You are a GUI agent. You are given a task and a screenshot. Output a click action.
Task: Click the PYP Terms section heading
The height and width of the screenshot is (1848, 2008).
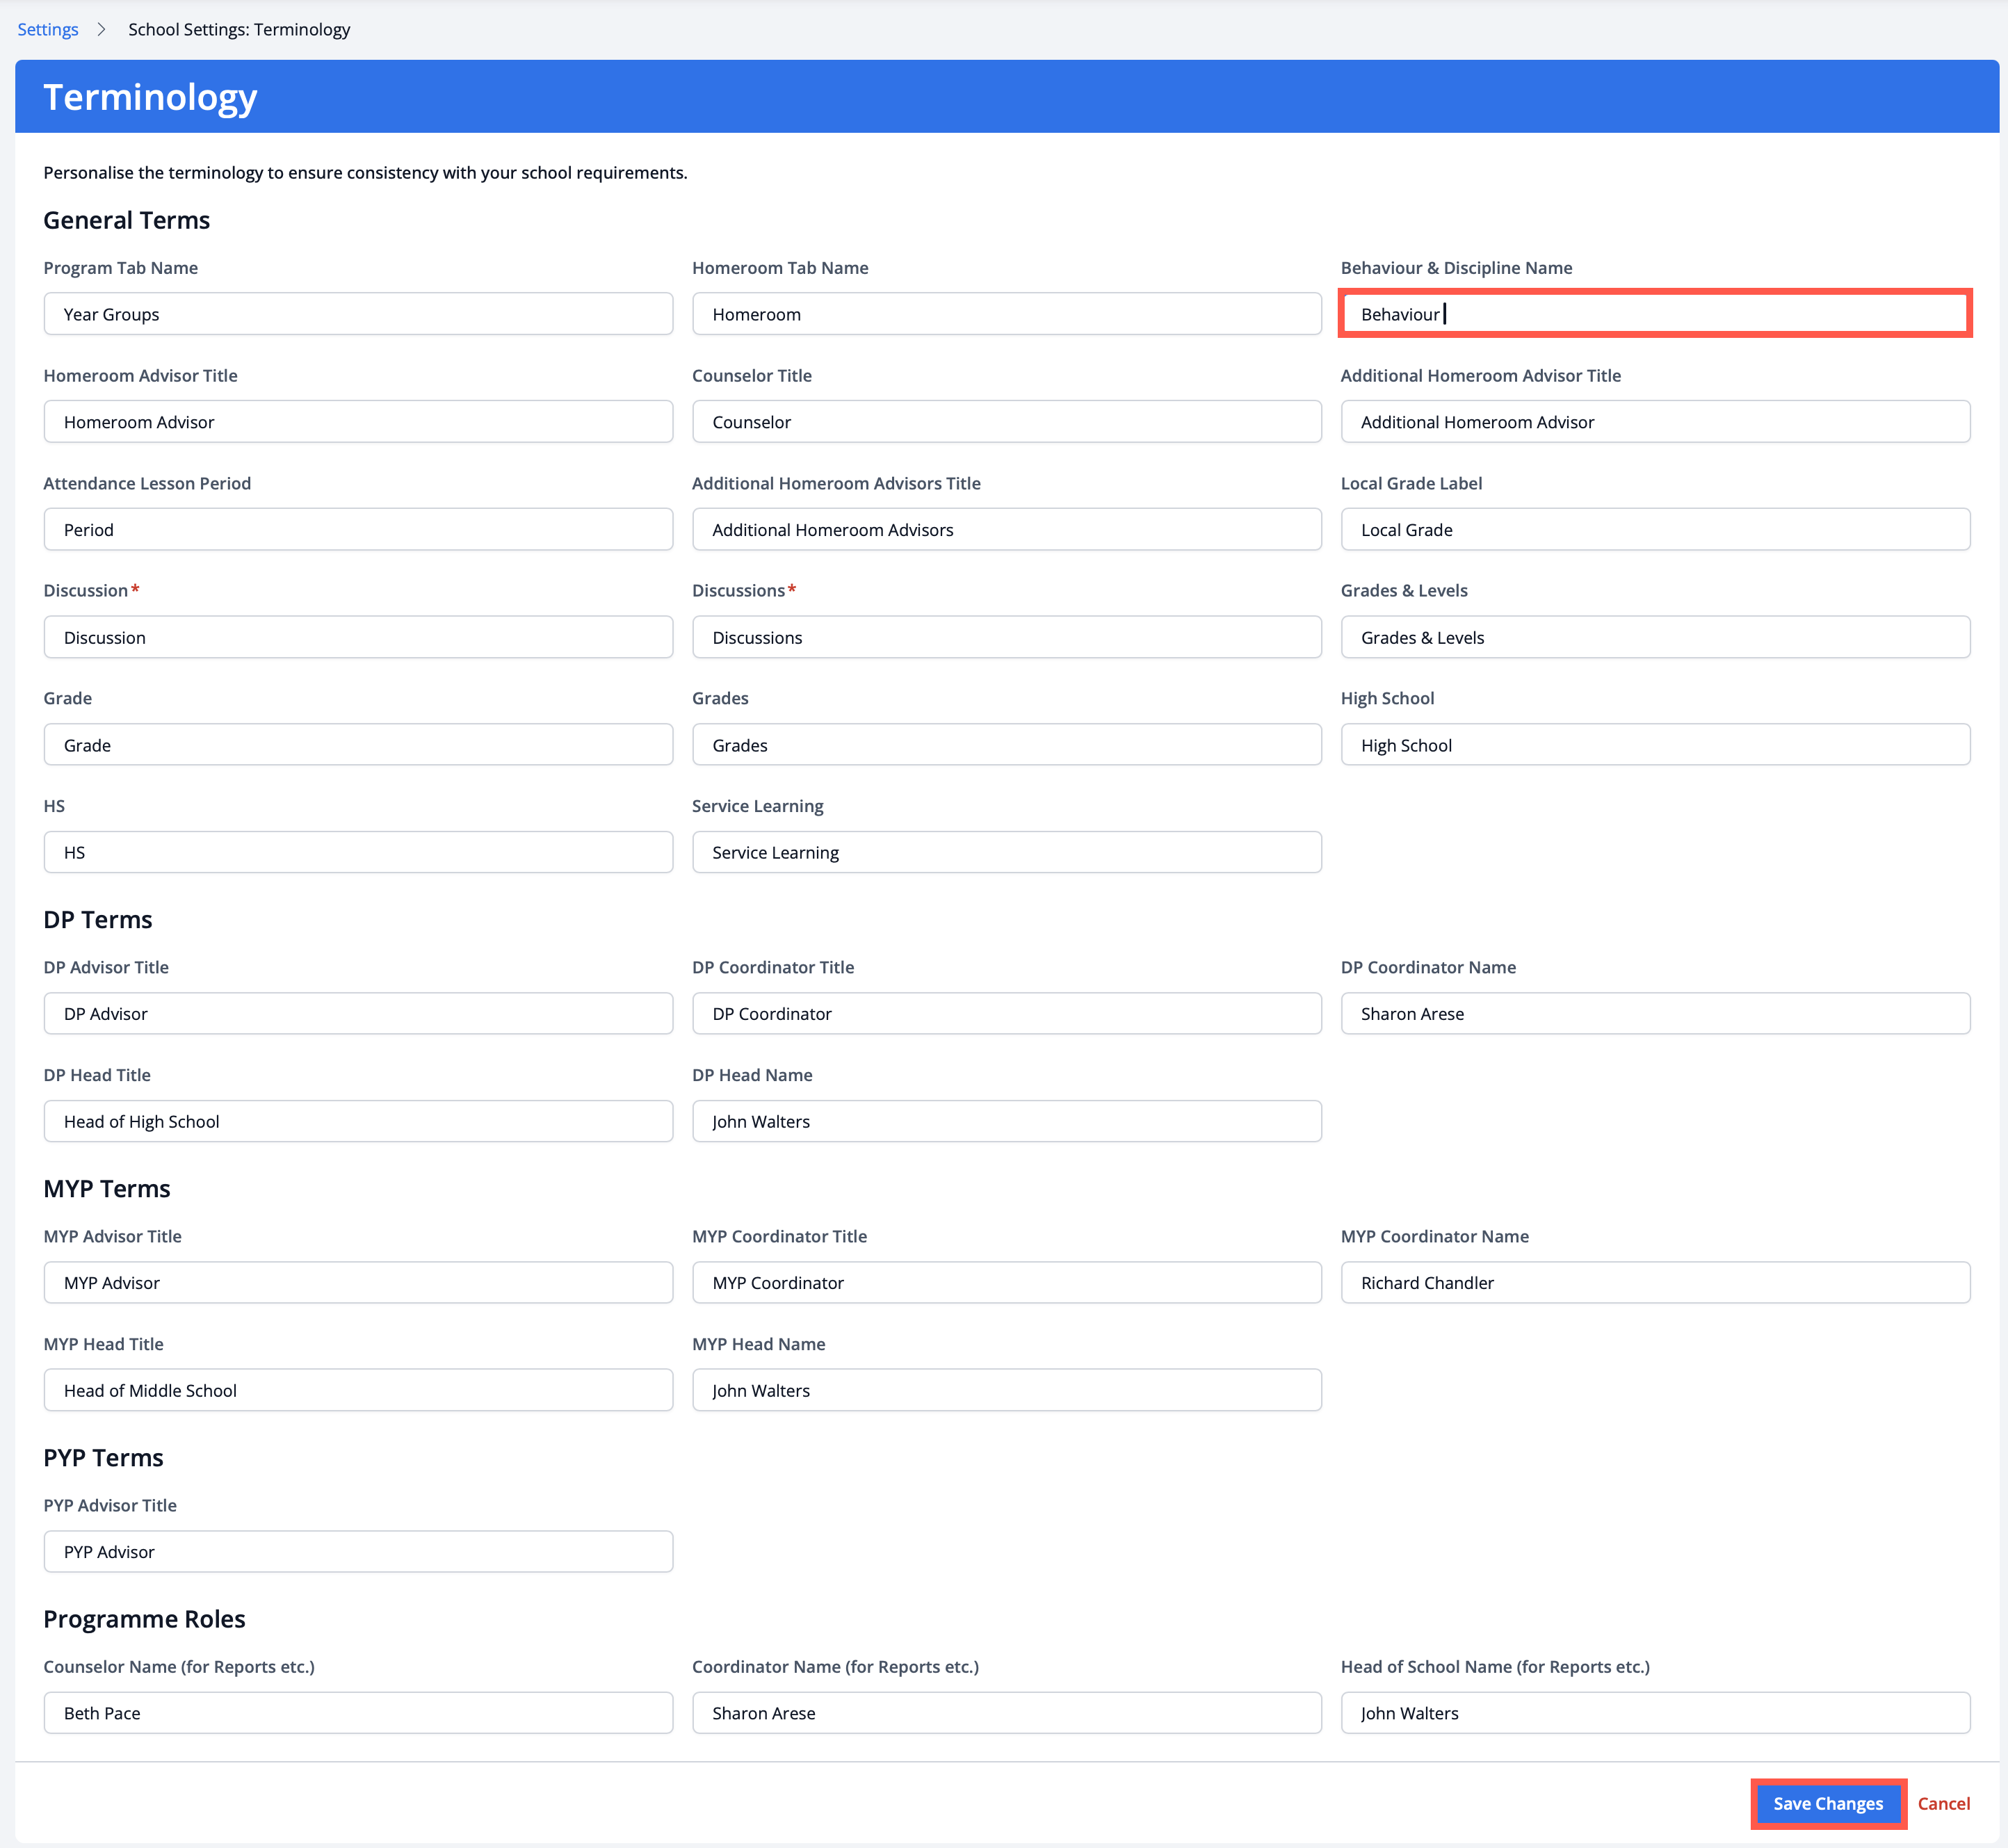103,1457
